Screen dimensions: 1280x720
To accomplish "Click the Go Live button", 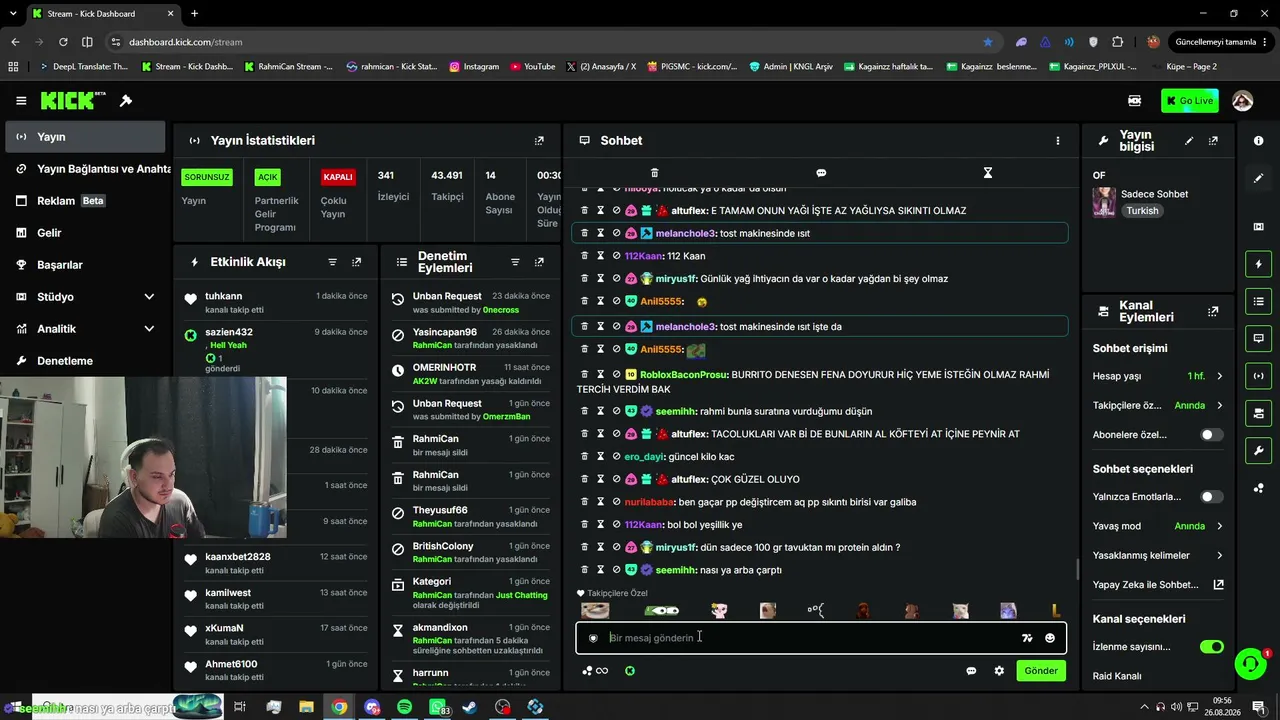I will click(1189, 101).
